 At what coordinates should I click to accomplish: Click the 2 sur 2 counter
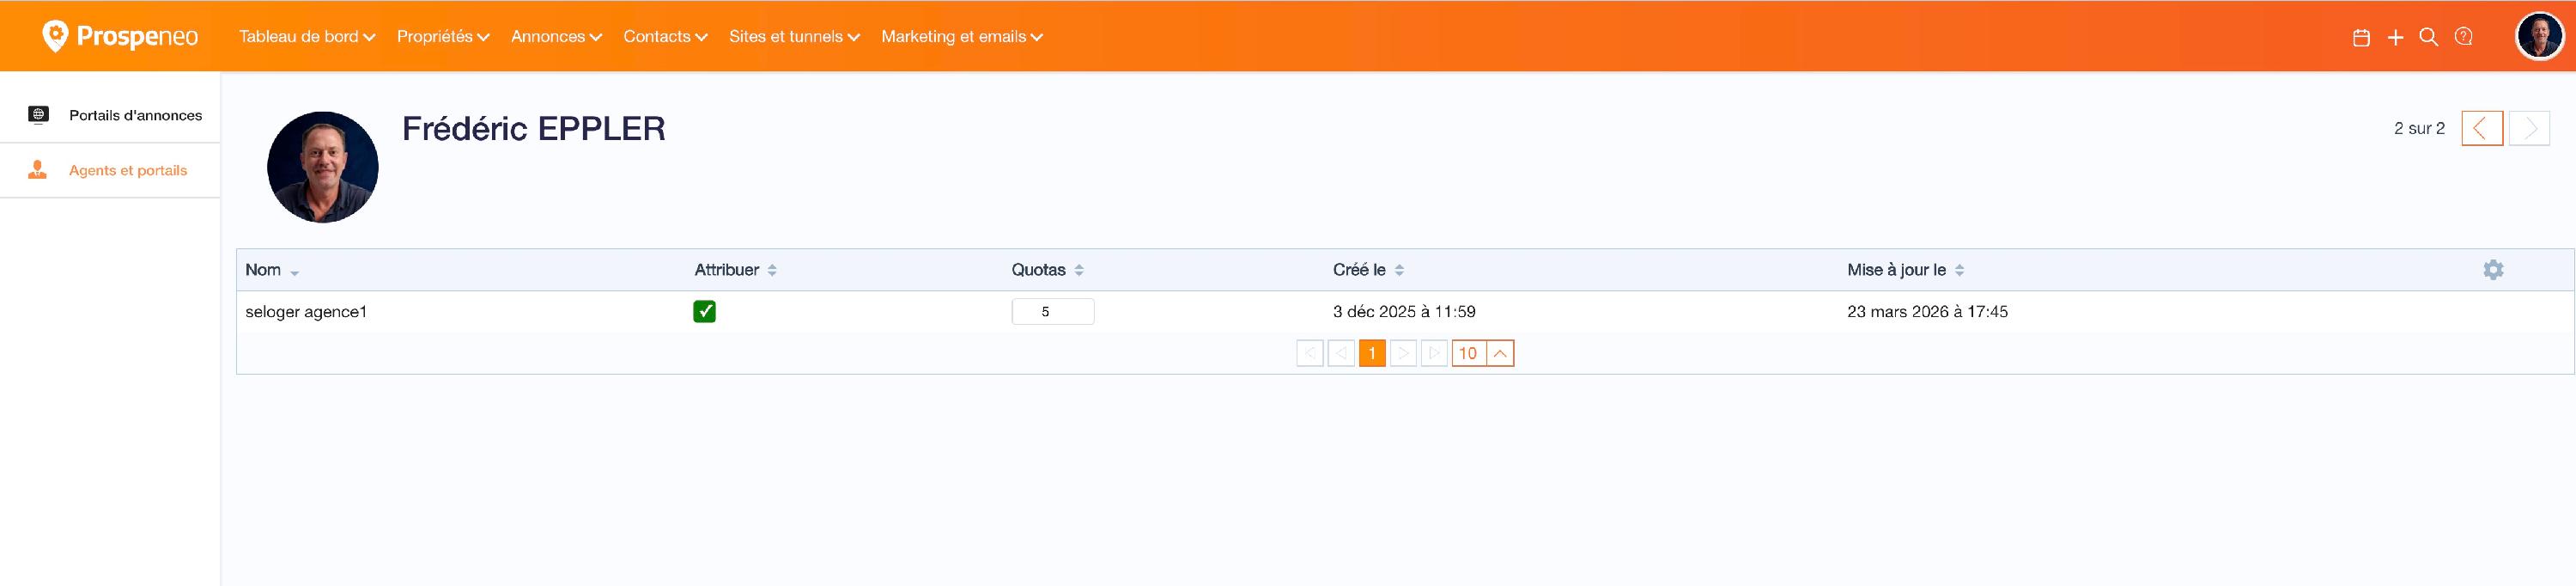point(2419,128)
